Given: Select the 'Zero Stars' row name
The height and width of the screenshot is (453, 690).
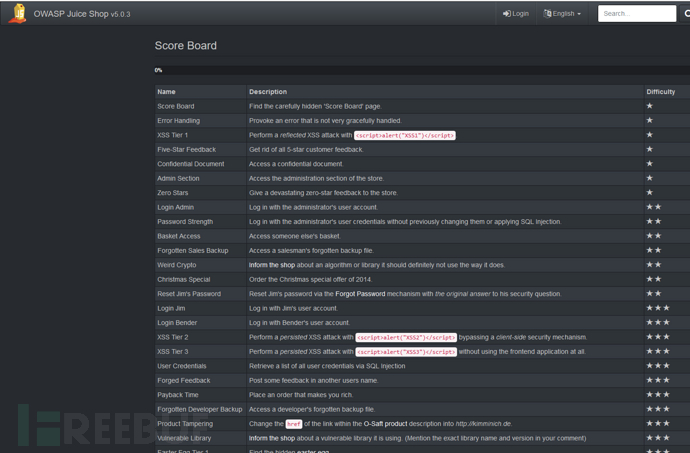Looking at the screenshot, I should point(172,193).
